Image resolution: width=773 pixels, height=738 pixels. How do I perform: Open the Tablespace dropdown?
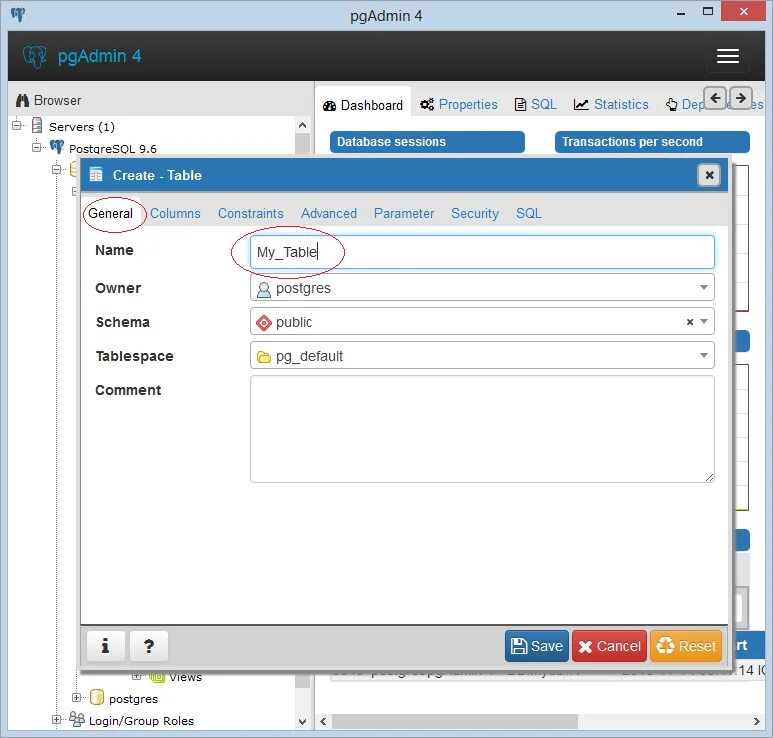click(703, 355)
